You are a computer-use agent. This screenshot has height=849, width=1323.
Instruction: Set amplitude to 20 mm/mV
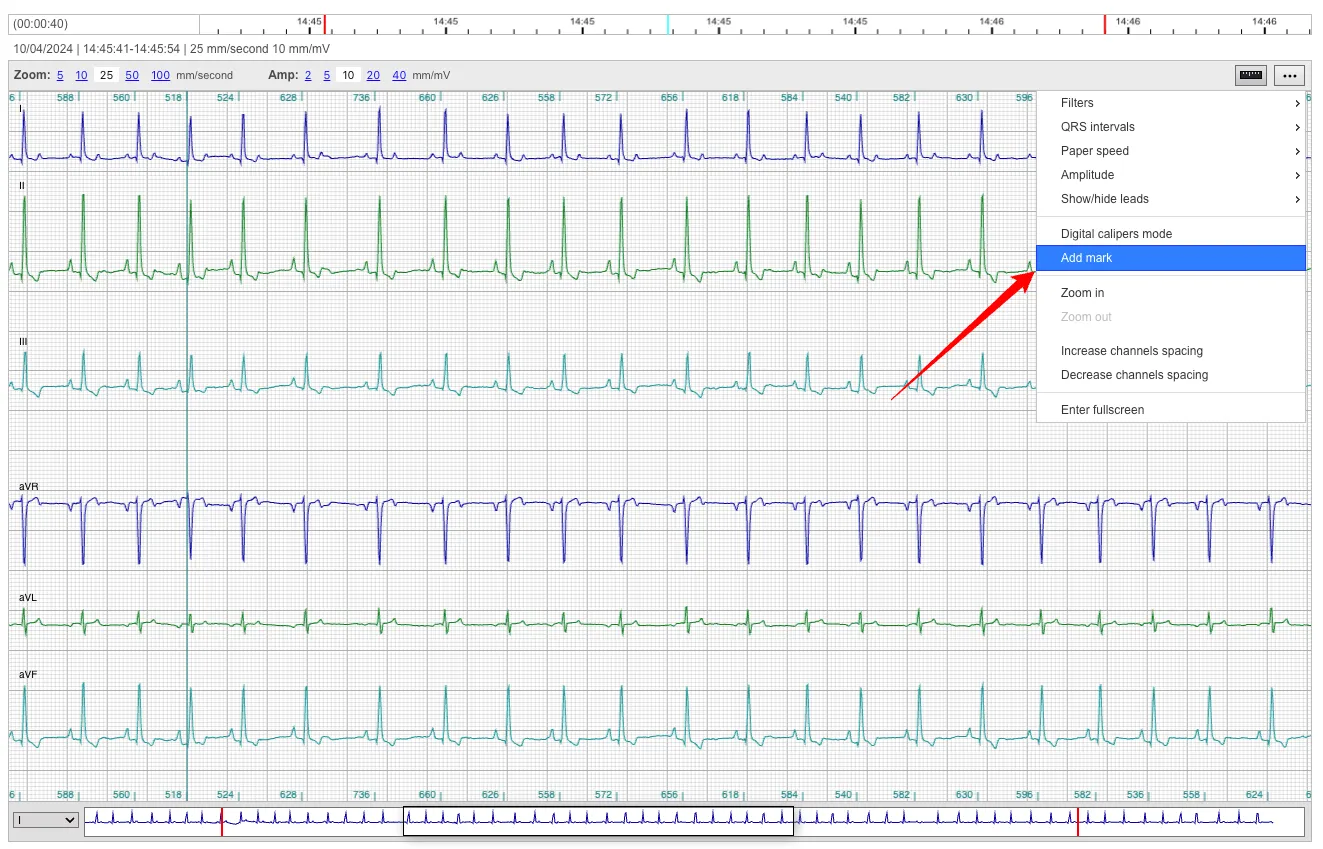373,75
